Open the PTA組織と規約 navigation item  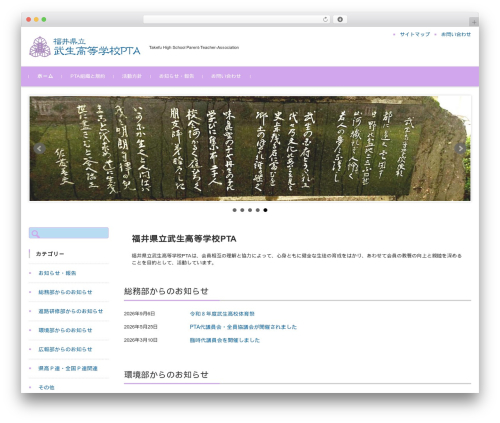pyautogui.click(x=87, y=76)
